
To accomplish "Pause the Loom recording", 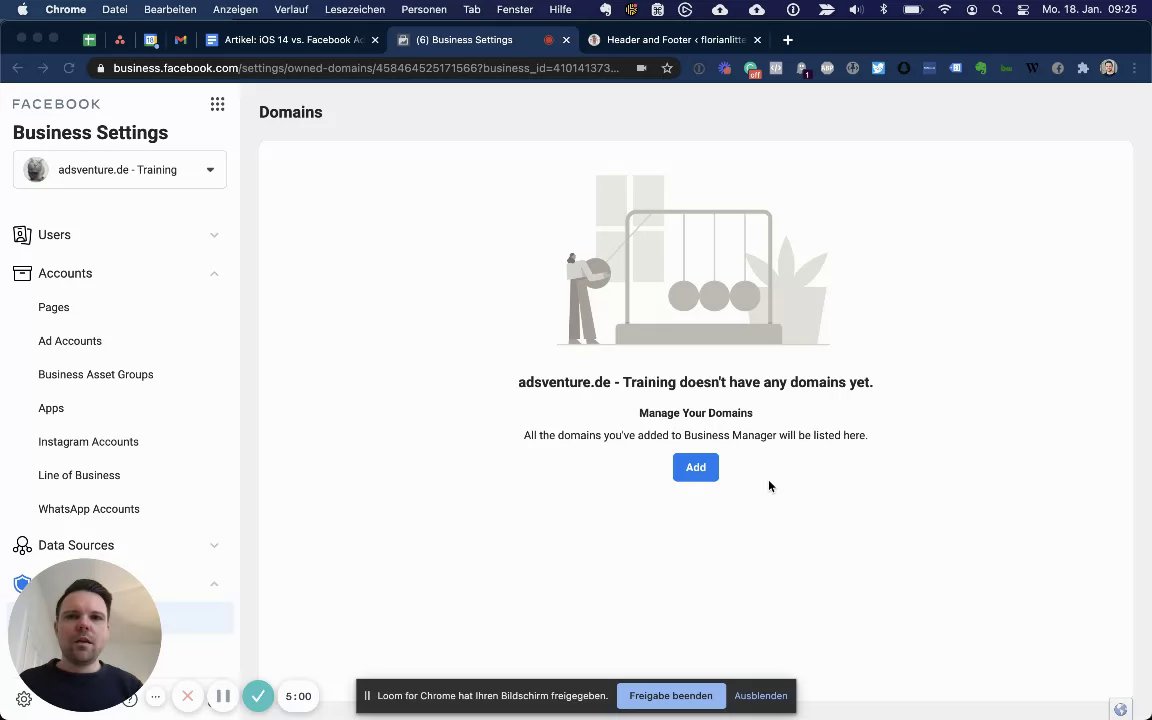I will click(x=223, y=696).
